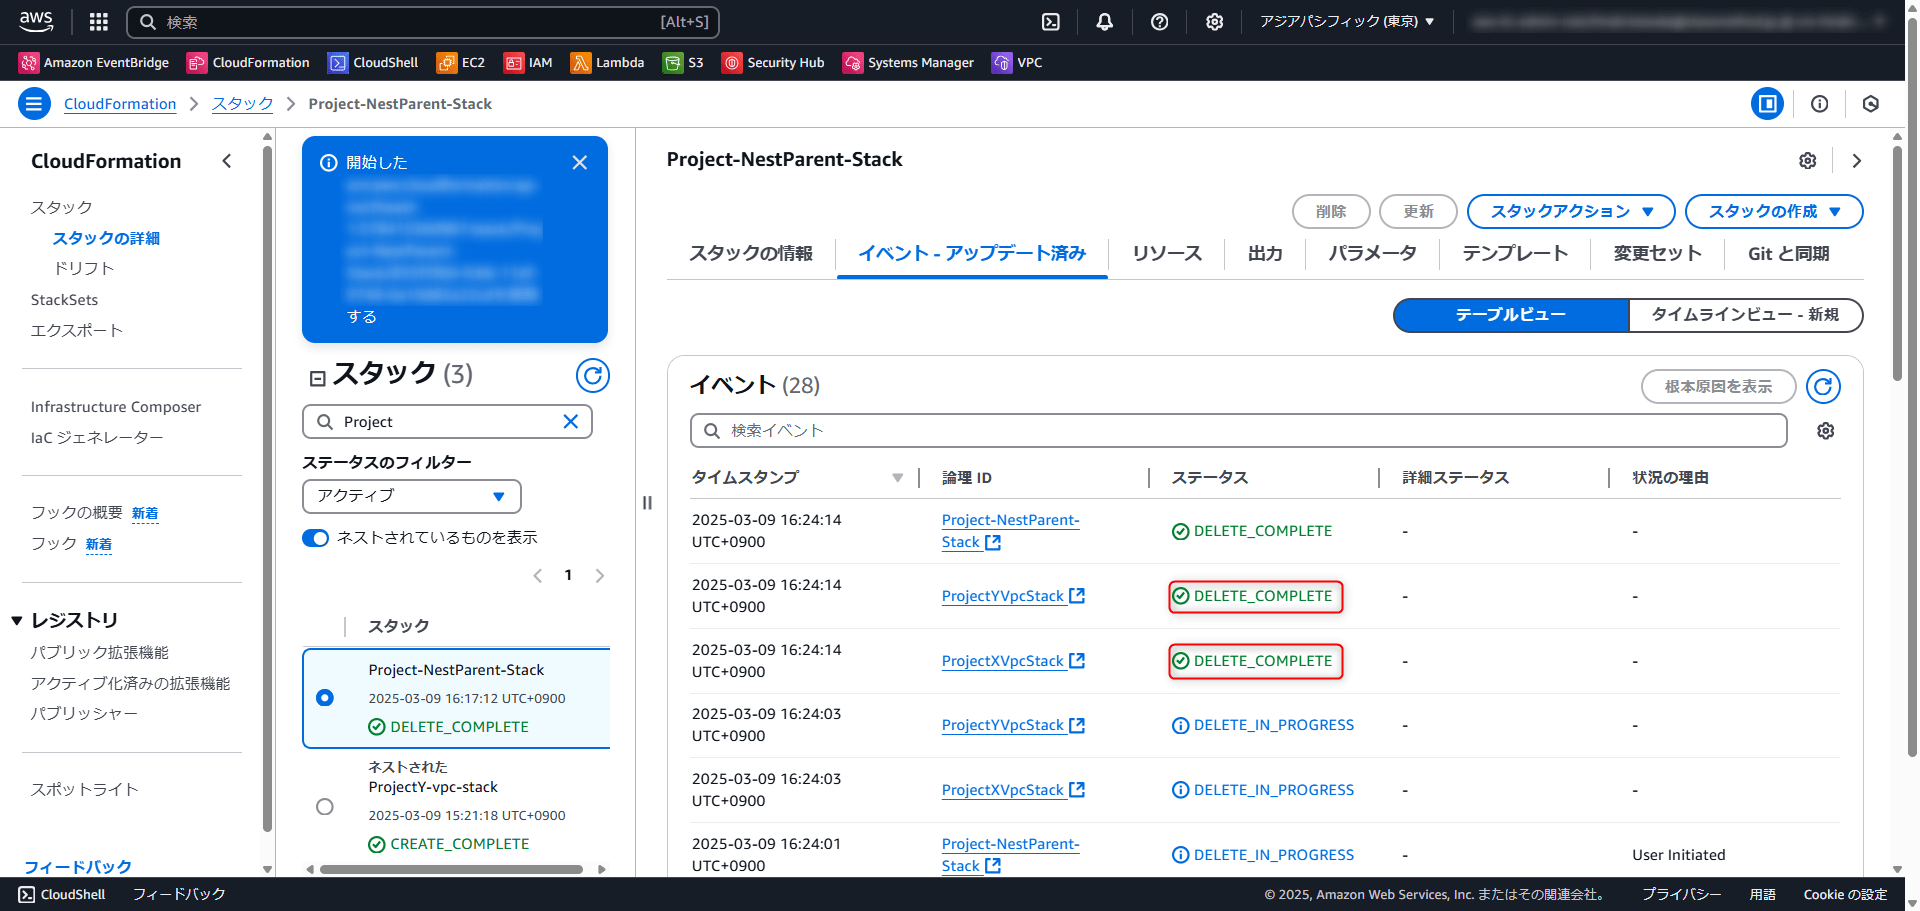The height and width of the screenshot is (911, 1920).
Task: Switch to the table view
Action: (x=1511, y=314)
